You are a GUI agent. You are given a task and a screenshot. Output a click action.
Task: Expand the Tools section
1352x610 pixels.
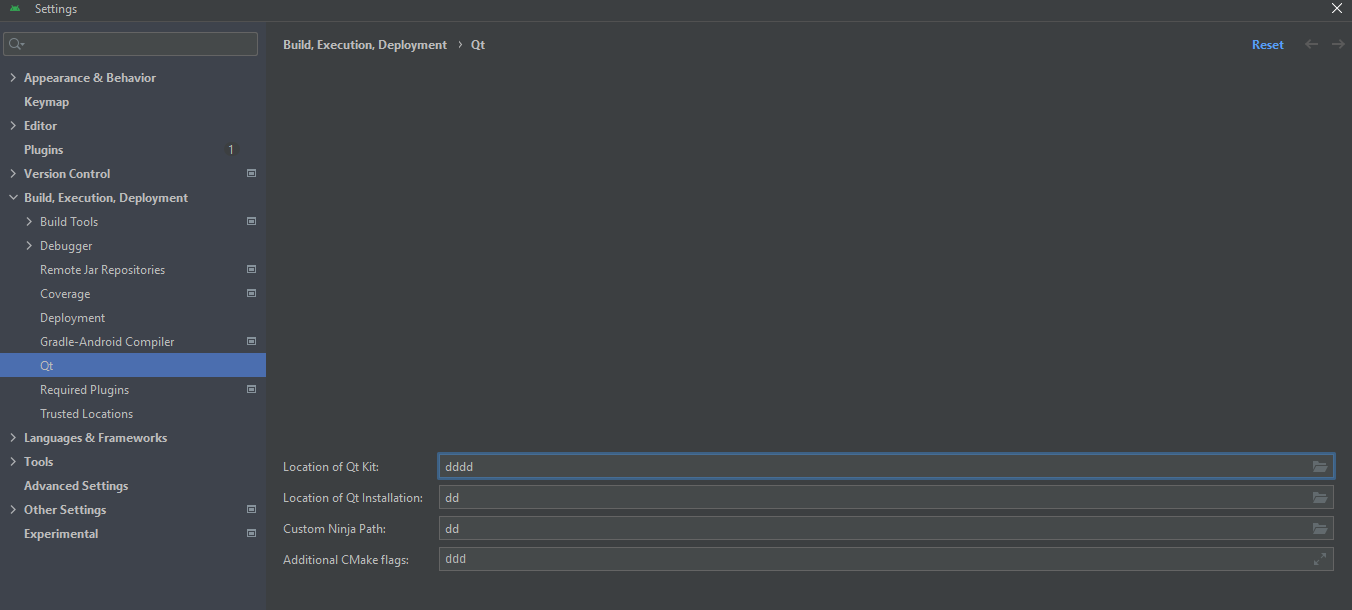13,462
